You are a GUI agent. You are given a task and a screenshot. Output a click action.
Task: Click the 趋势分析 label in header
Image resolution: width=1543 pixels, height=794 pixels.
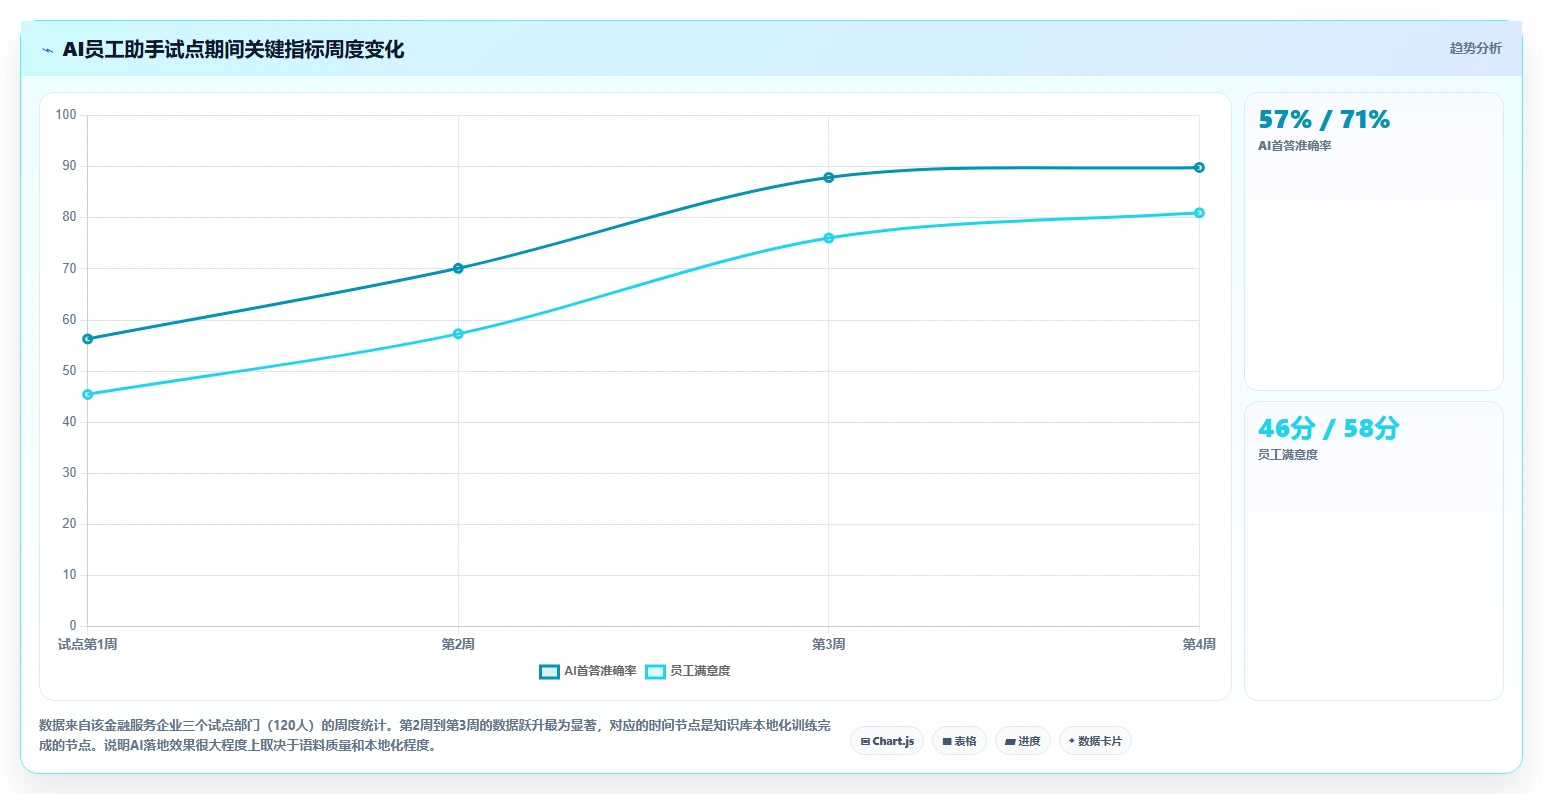1475,48
